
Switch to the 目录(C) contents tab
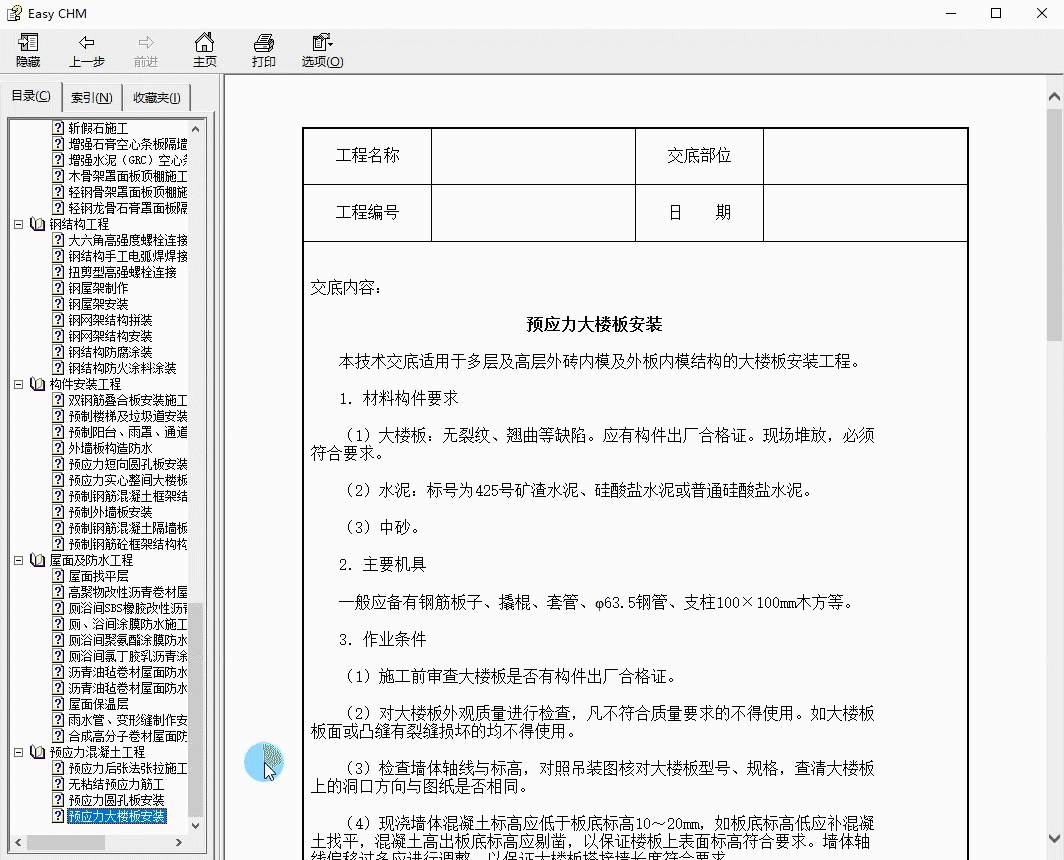(31, 96)
